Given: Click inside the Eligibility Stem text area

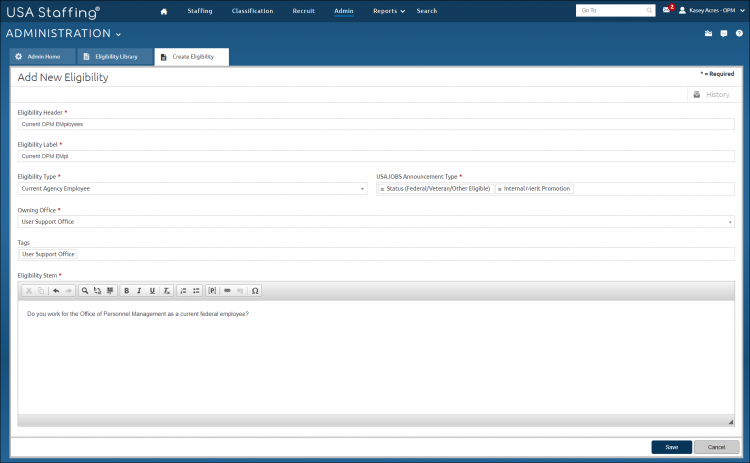Looking at the screenshot, I should (x=376, y=357).
